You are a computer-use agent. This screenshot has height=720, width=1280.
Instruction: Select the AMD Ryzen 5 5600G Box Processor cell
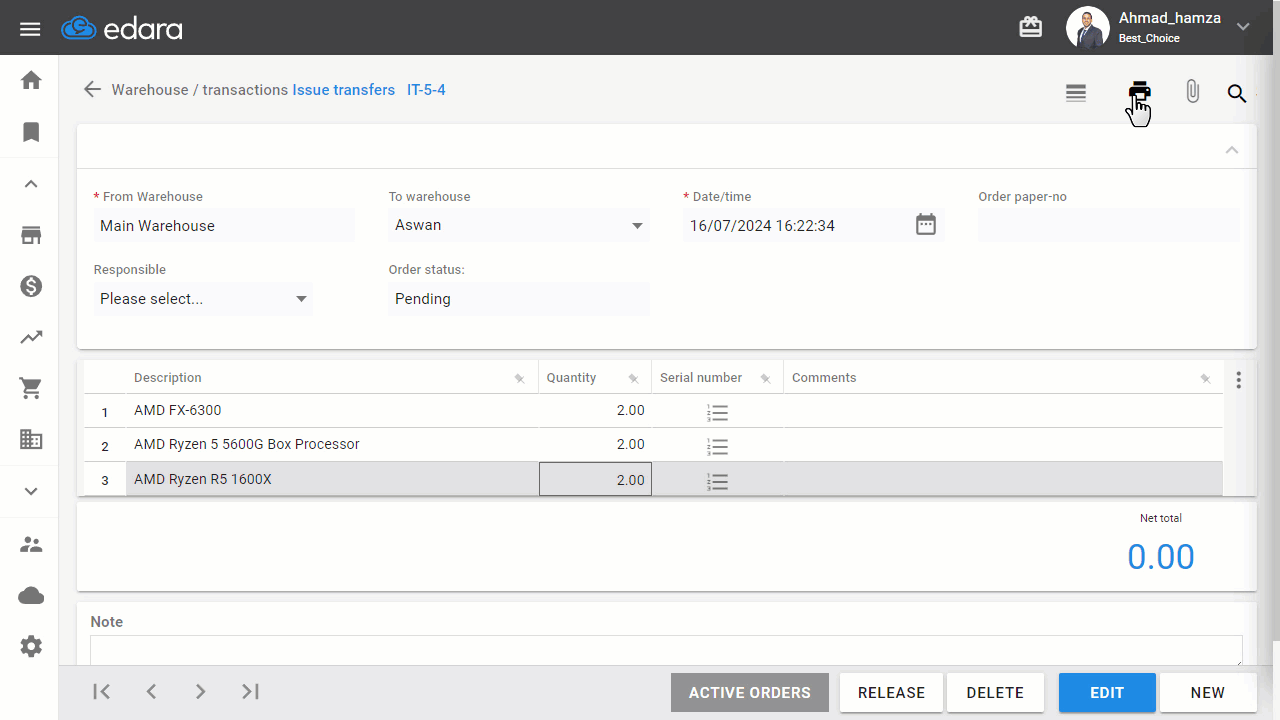pyautogui.click(x=332, y=445)
